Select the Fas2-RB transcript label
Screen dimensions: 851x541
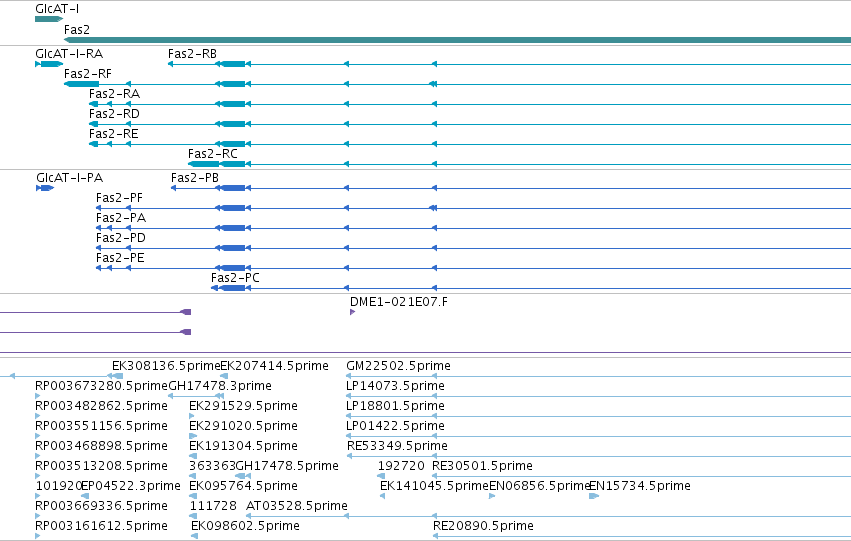point(192,54)
